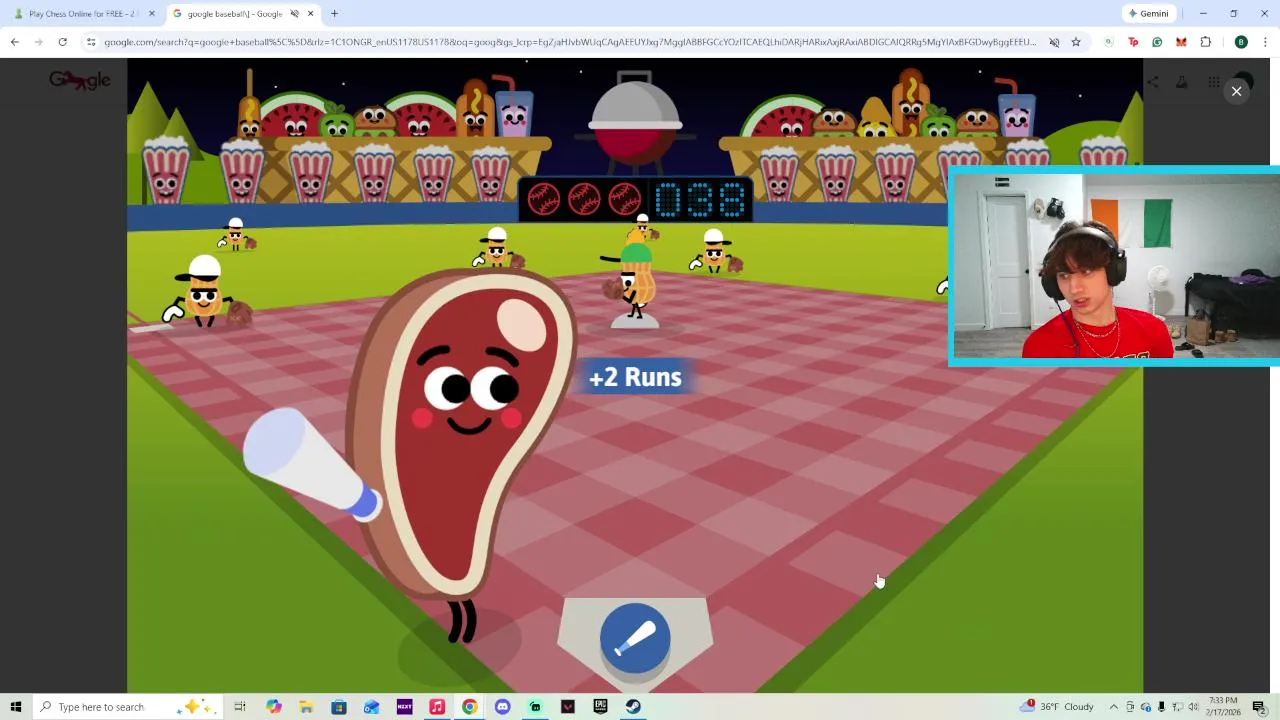Viewport: 1280px width, 720px height.
Task: Open File Explorer from the taskbar
Action: point(306,707)
